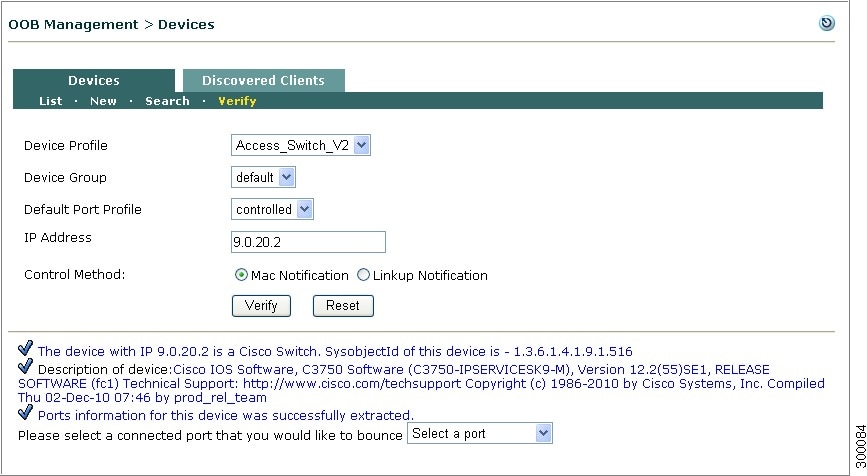Click the 'Please select a connected port' text
This screenshot has height=476, width=867.
click(x=210, y=436)
